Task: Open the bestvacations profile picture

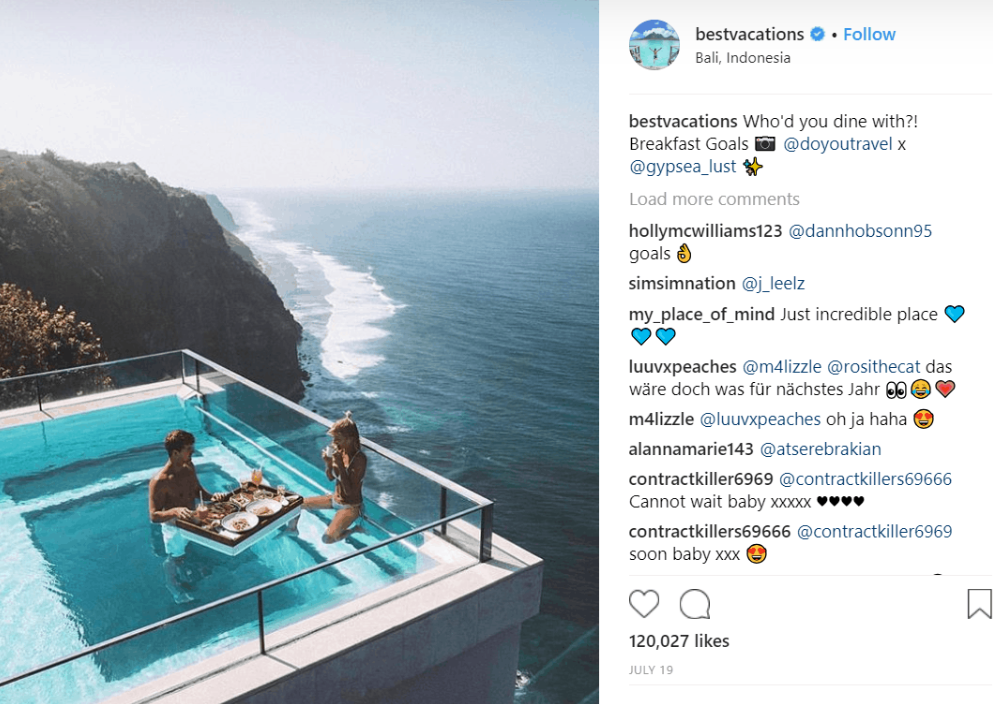Action: pos(654,44)
